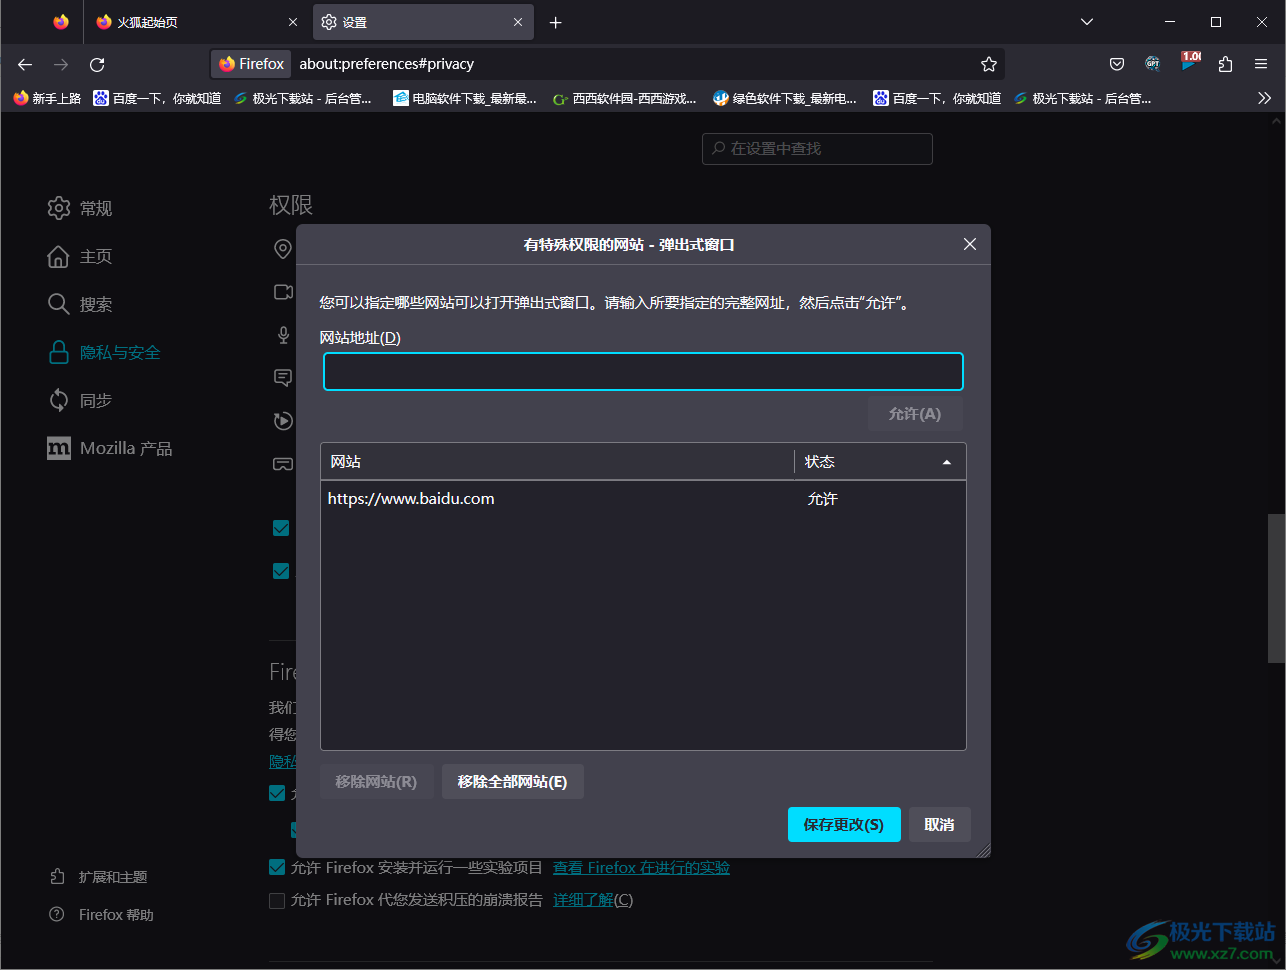Toggle 允许 Firefox 安装并运行一些实验项目 checkbox
This screenshot has width=1286, height=970.
277,867
